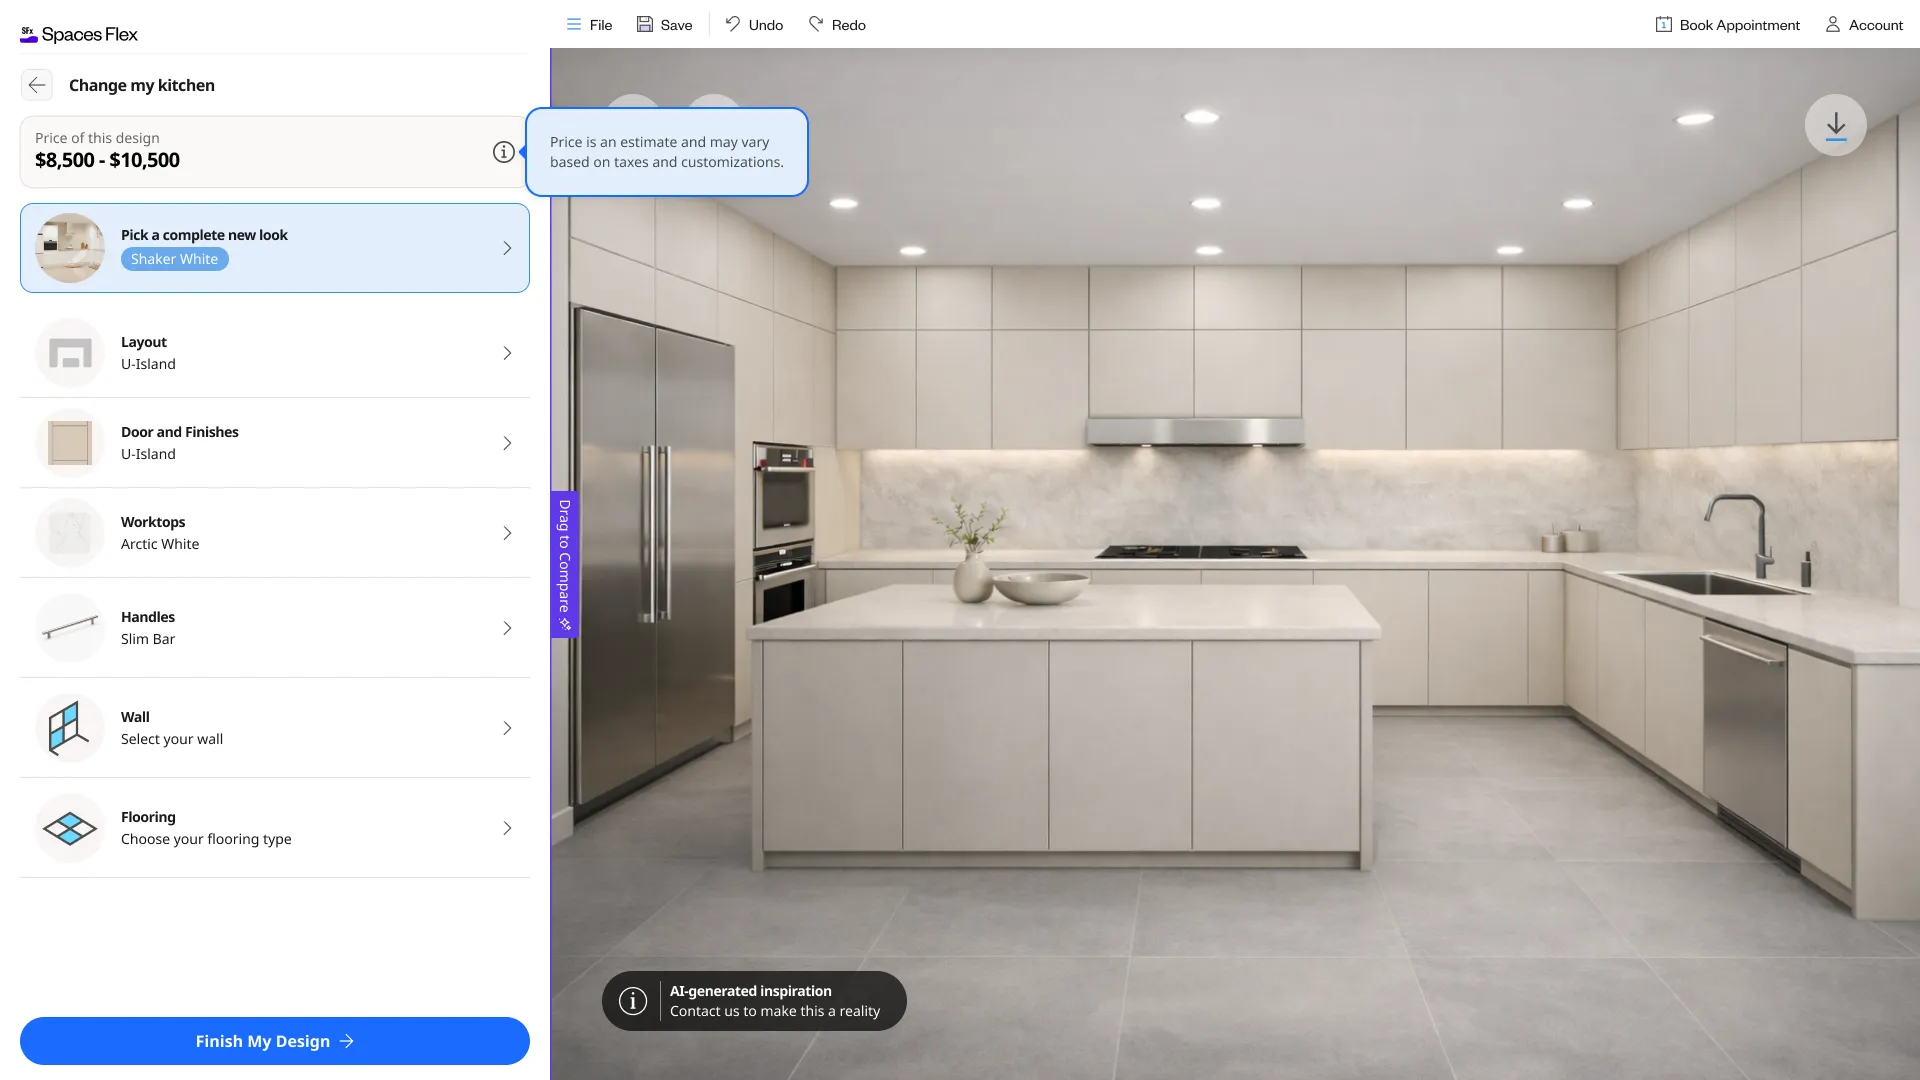Image resolution: width=1920 pixels, height=1080 pixels.
Task: Click the Door and Finishes thumbnail icon
Action: pos(70,443)
